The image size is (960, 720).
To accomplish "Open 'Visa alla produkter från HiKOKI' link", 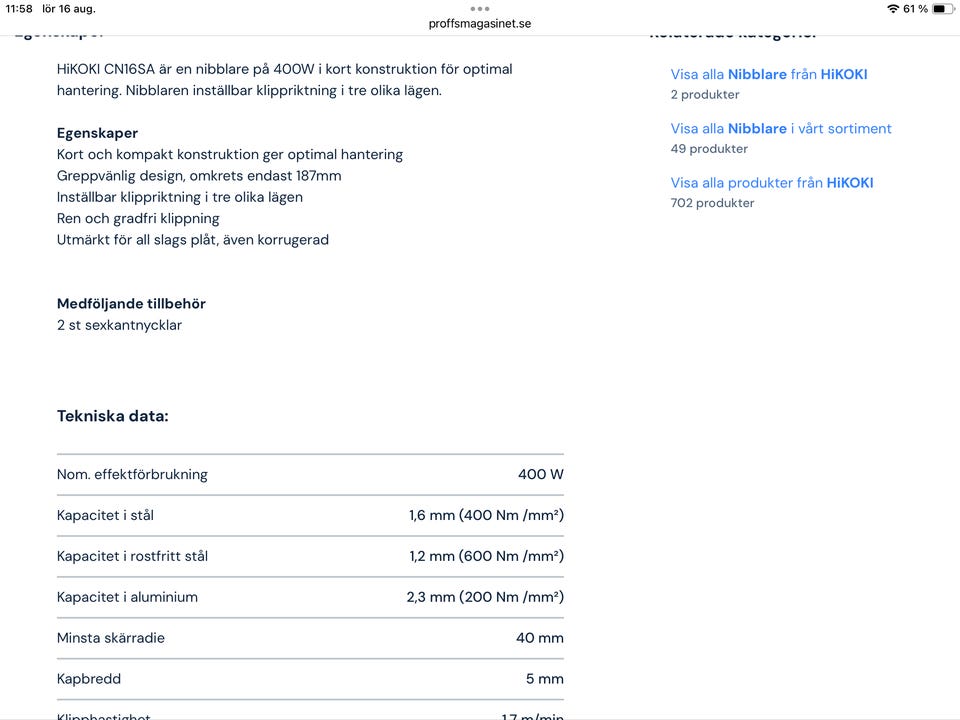I will (x=772, y=183).
